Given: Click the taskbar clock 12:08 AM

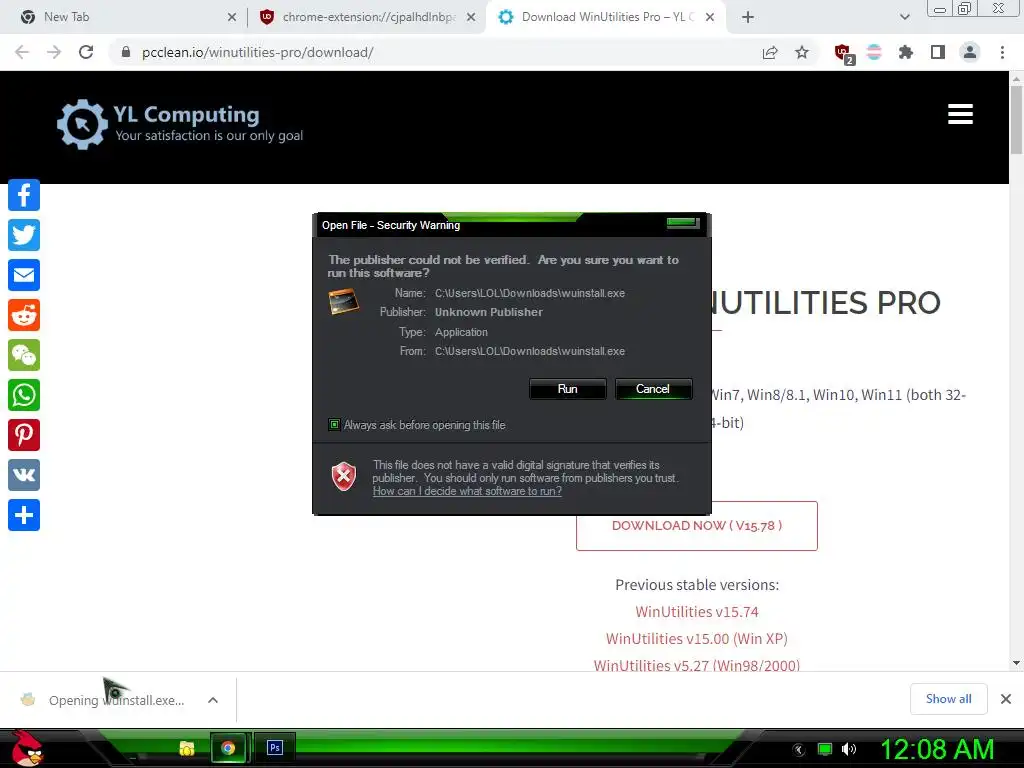Looking at the screenshot, I should (x=937, y=749).
